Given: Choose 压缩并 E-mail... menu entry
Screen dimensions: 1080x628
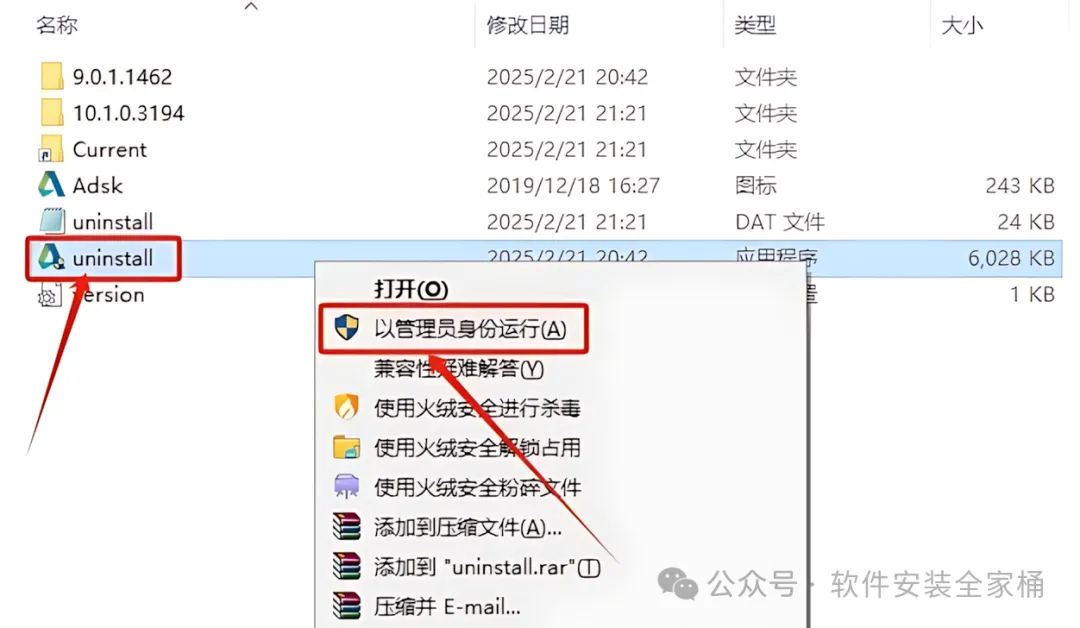Looking at the screenshot, I should pos(447,607).
